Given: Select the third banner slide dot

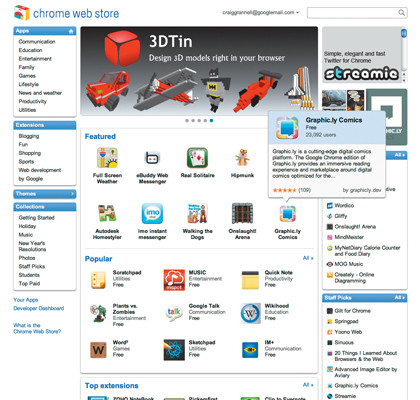Looking at the screenshot, I should coord(199,121).
